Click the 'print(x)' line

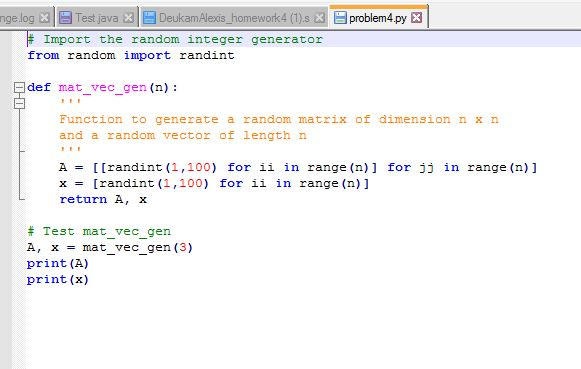click(x=58, y=279)
